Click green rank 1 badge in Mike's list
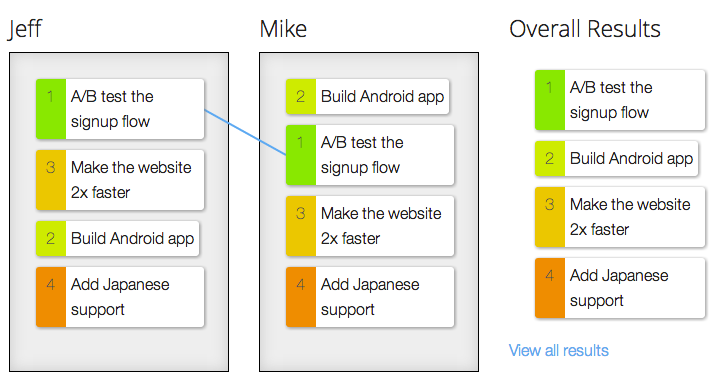Screen dimensions: 722x385 point(301,155)
